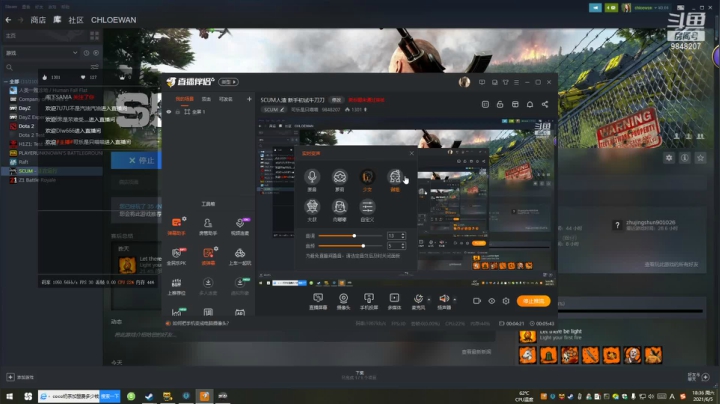720x404 pixels.
Task: Click the stepper on first voice value box
Action: coord(403,236)
